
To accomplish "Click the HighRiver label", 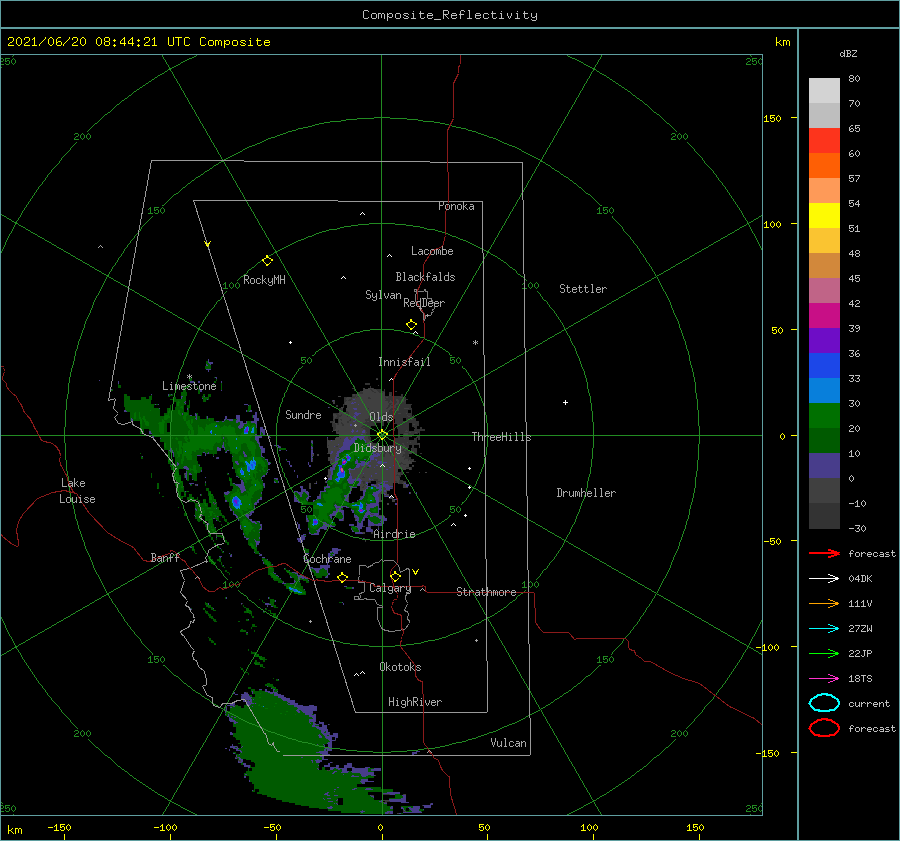I will pos(415,702).
